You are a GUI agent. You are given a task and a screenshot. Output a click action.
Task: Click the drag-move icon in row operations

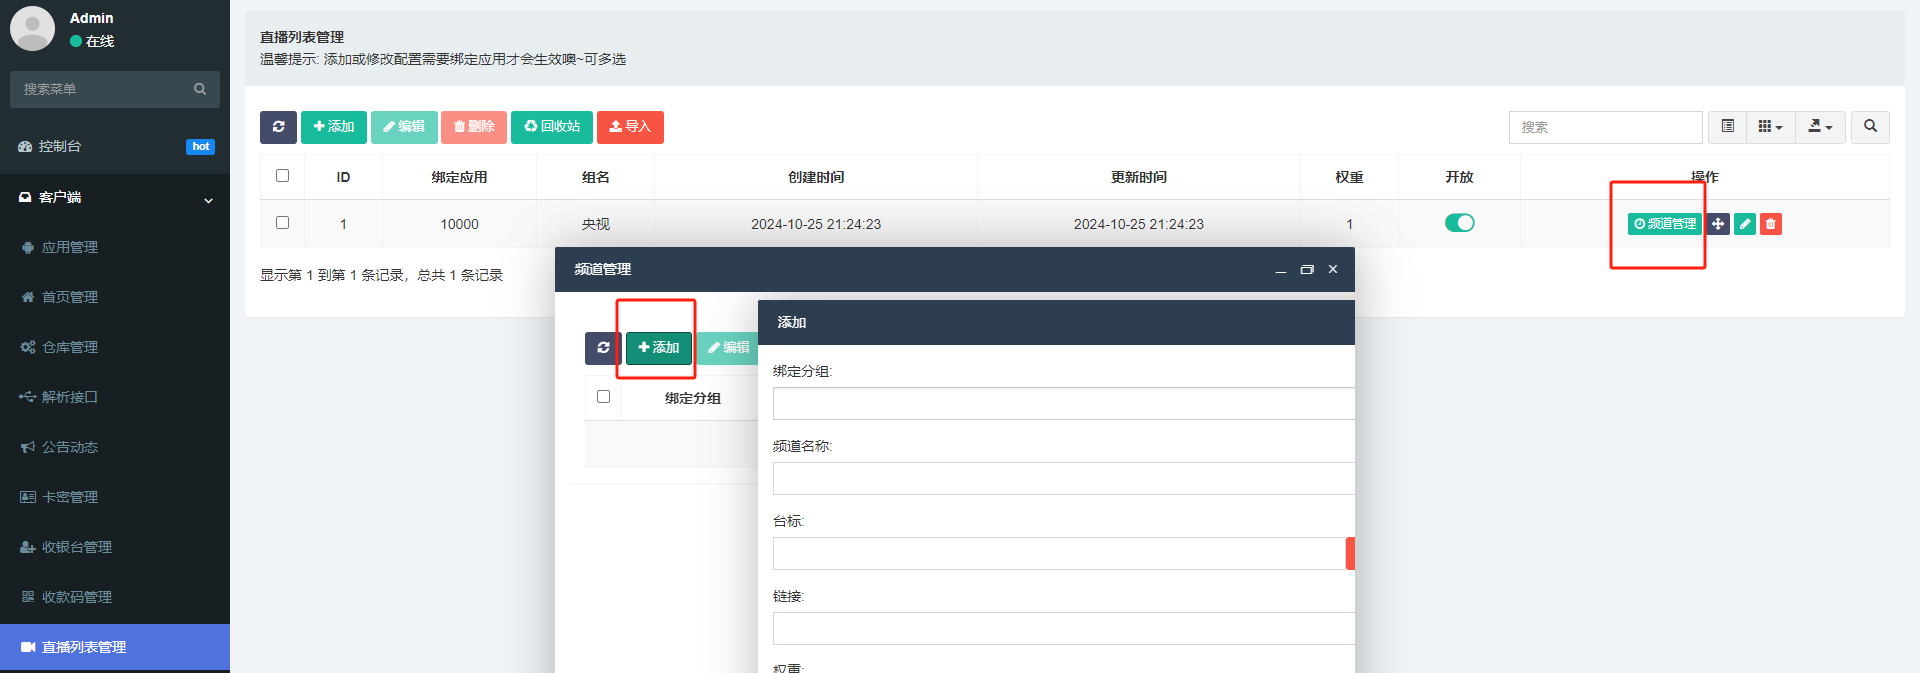point(1718,224)
